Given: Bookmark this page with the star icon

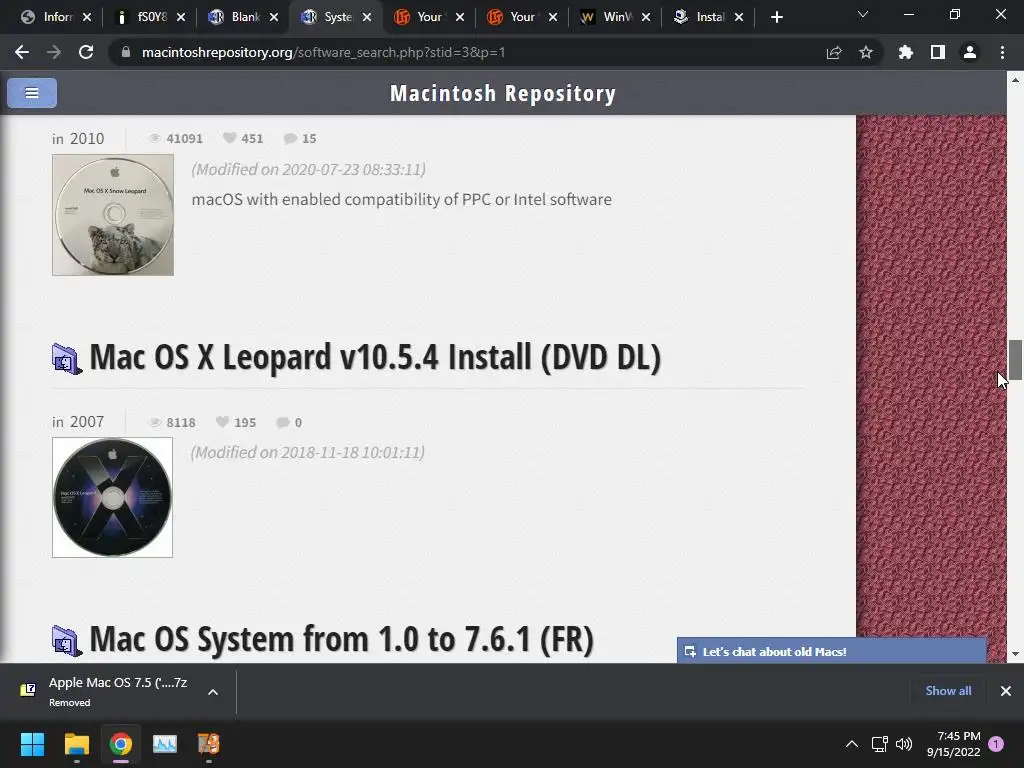Looking at the screenshot, I should coord(866,52).
